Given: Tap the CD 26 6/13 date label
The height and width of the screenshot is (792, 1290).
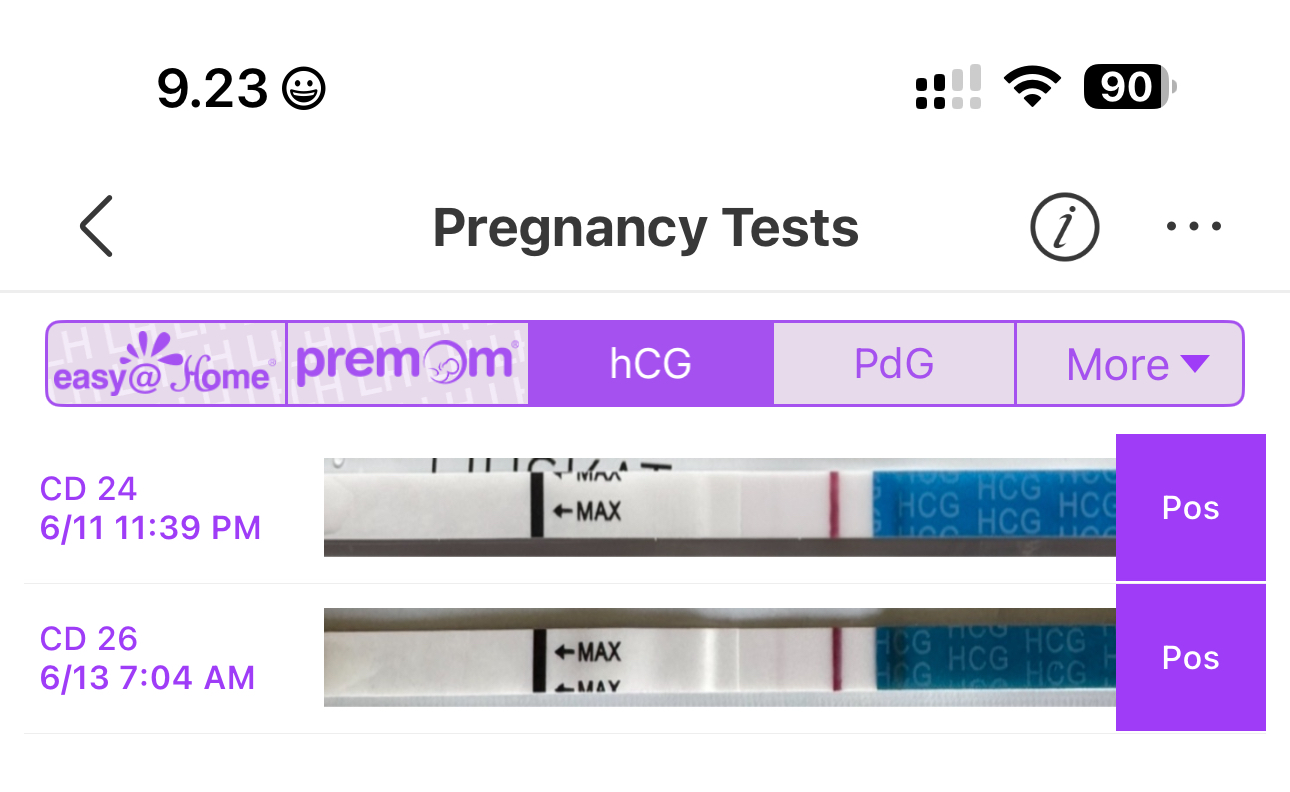Looking at the screenshot, I should pos(147,658).
